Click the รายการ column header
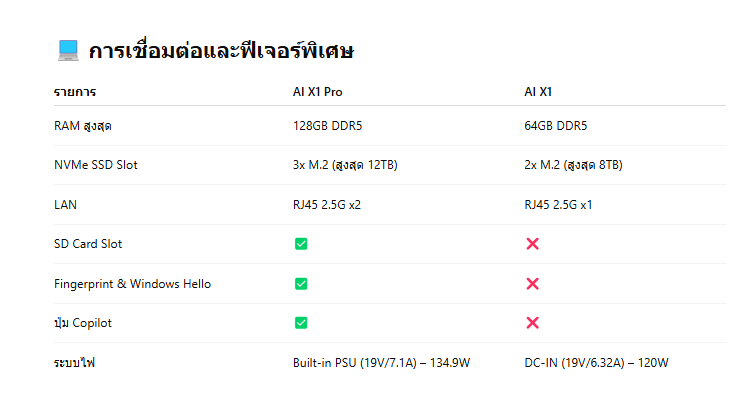The width and height of the screenshot is (739, 420). click(x=75, y=92)
